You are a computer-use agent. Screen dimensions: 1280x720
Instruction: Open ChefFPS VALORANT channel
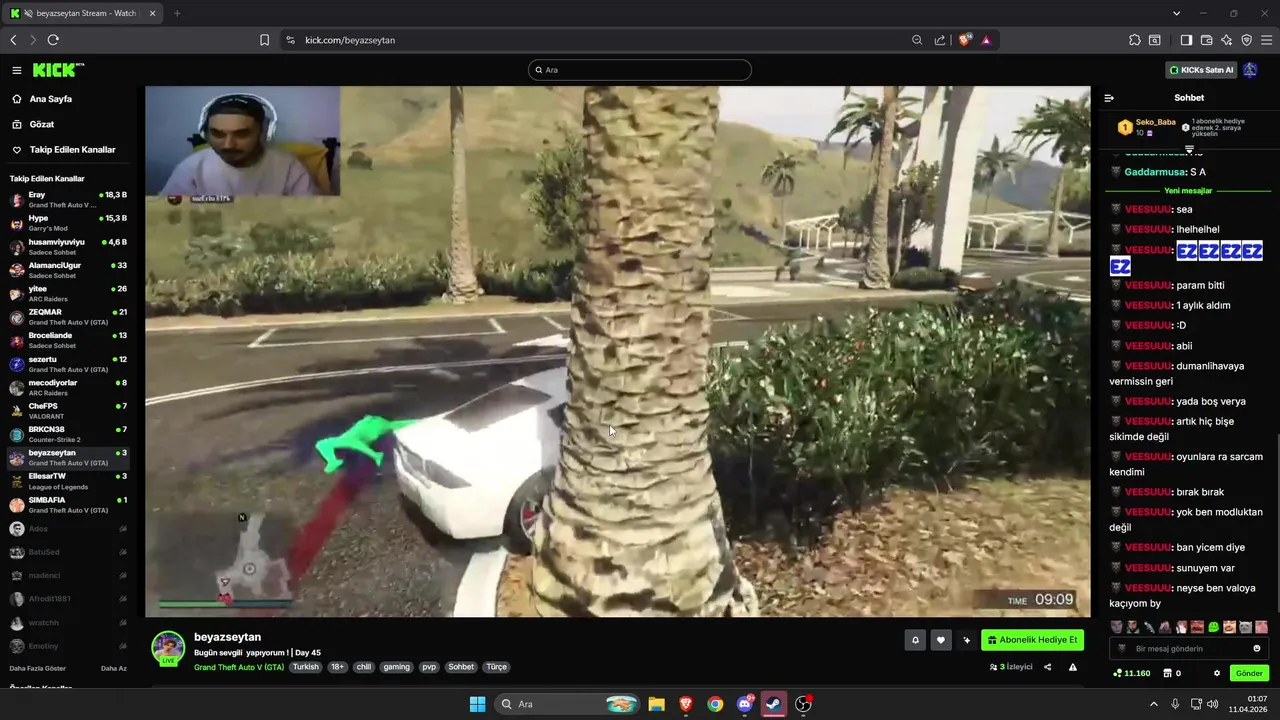pyautogui.click(x=68, y=410)
